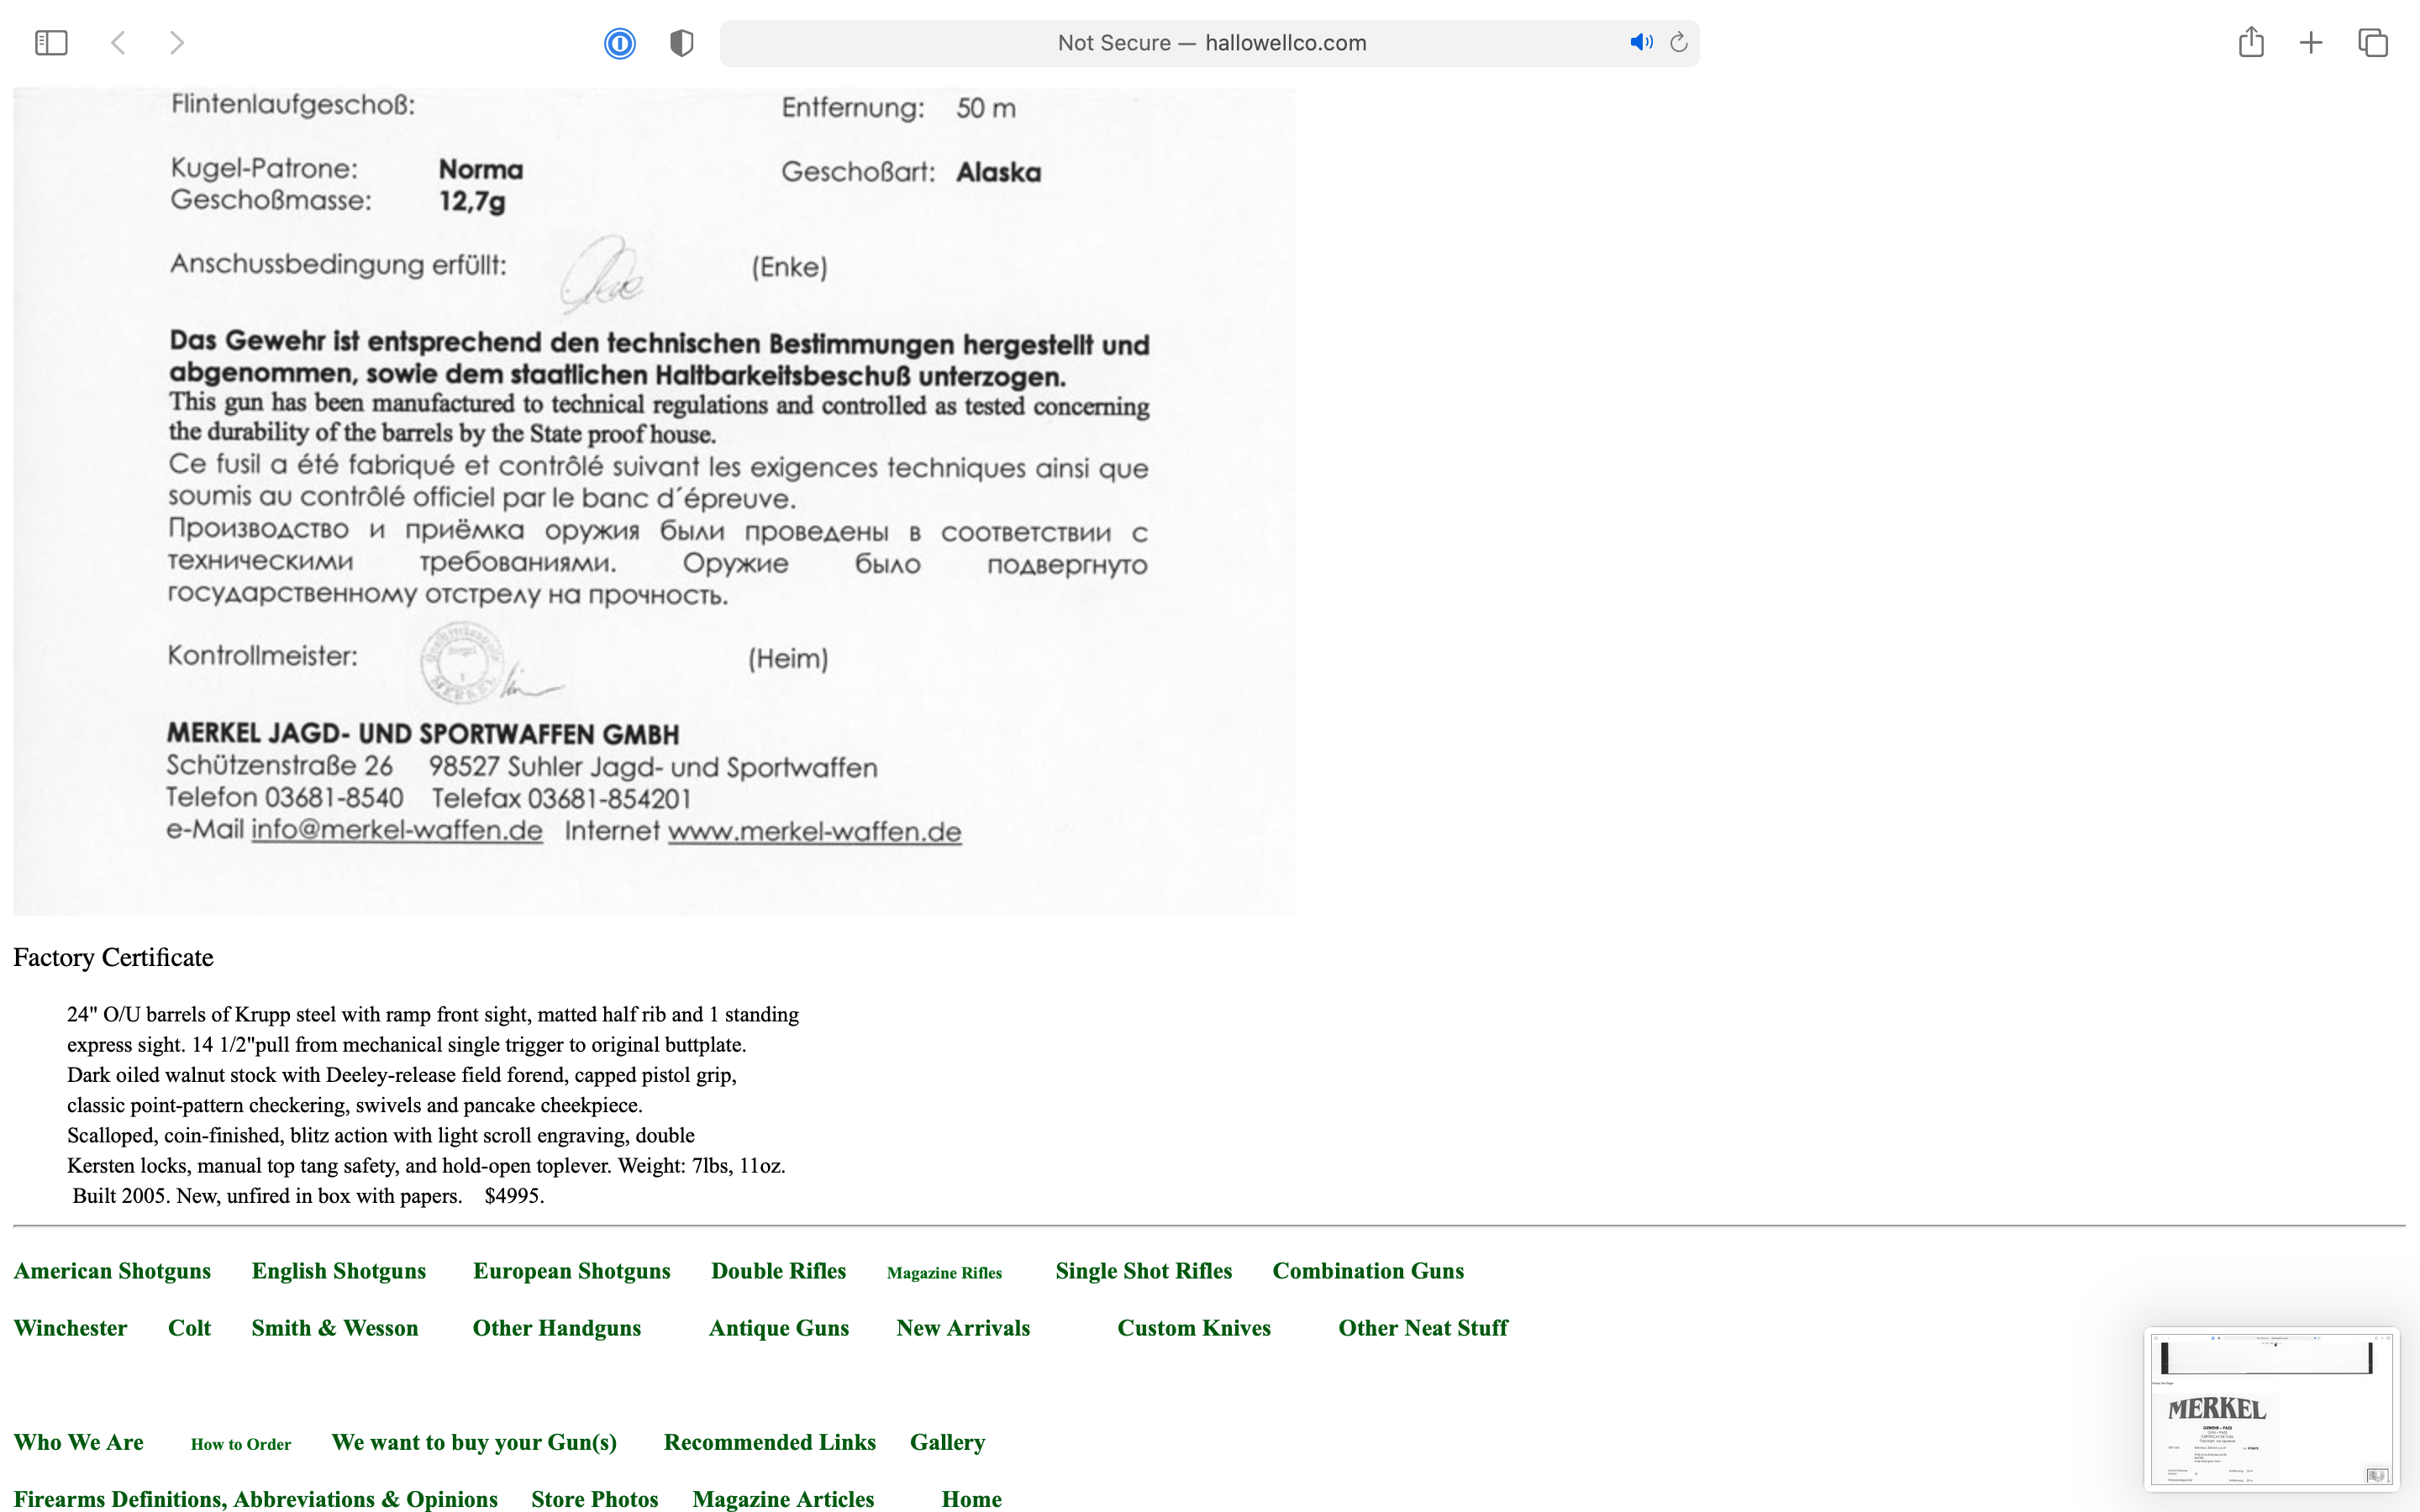Show the tab overview

tap(2373, 43)
